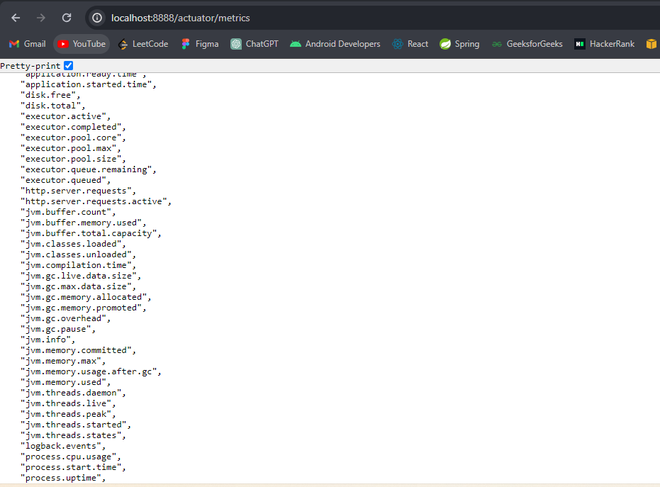The height and width of the screenshot is (487, 660).
Task: Click the "http.server.requests" entry
Action: (x=78, y=191)
